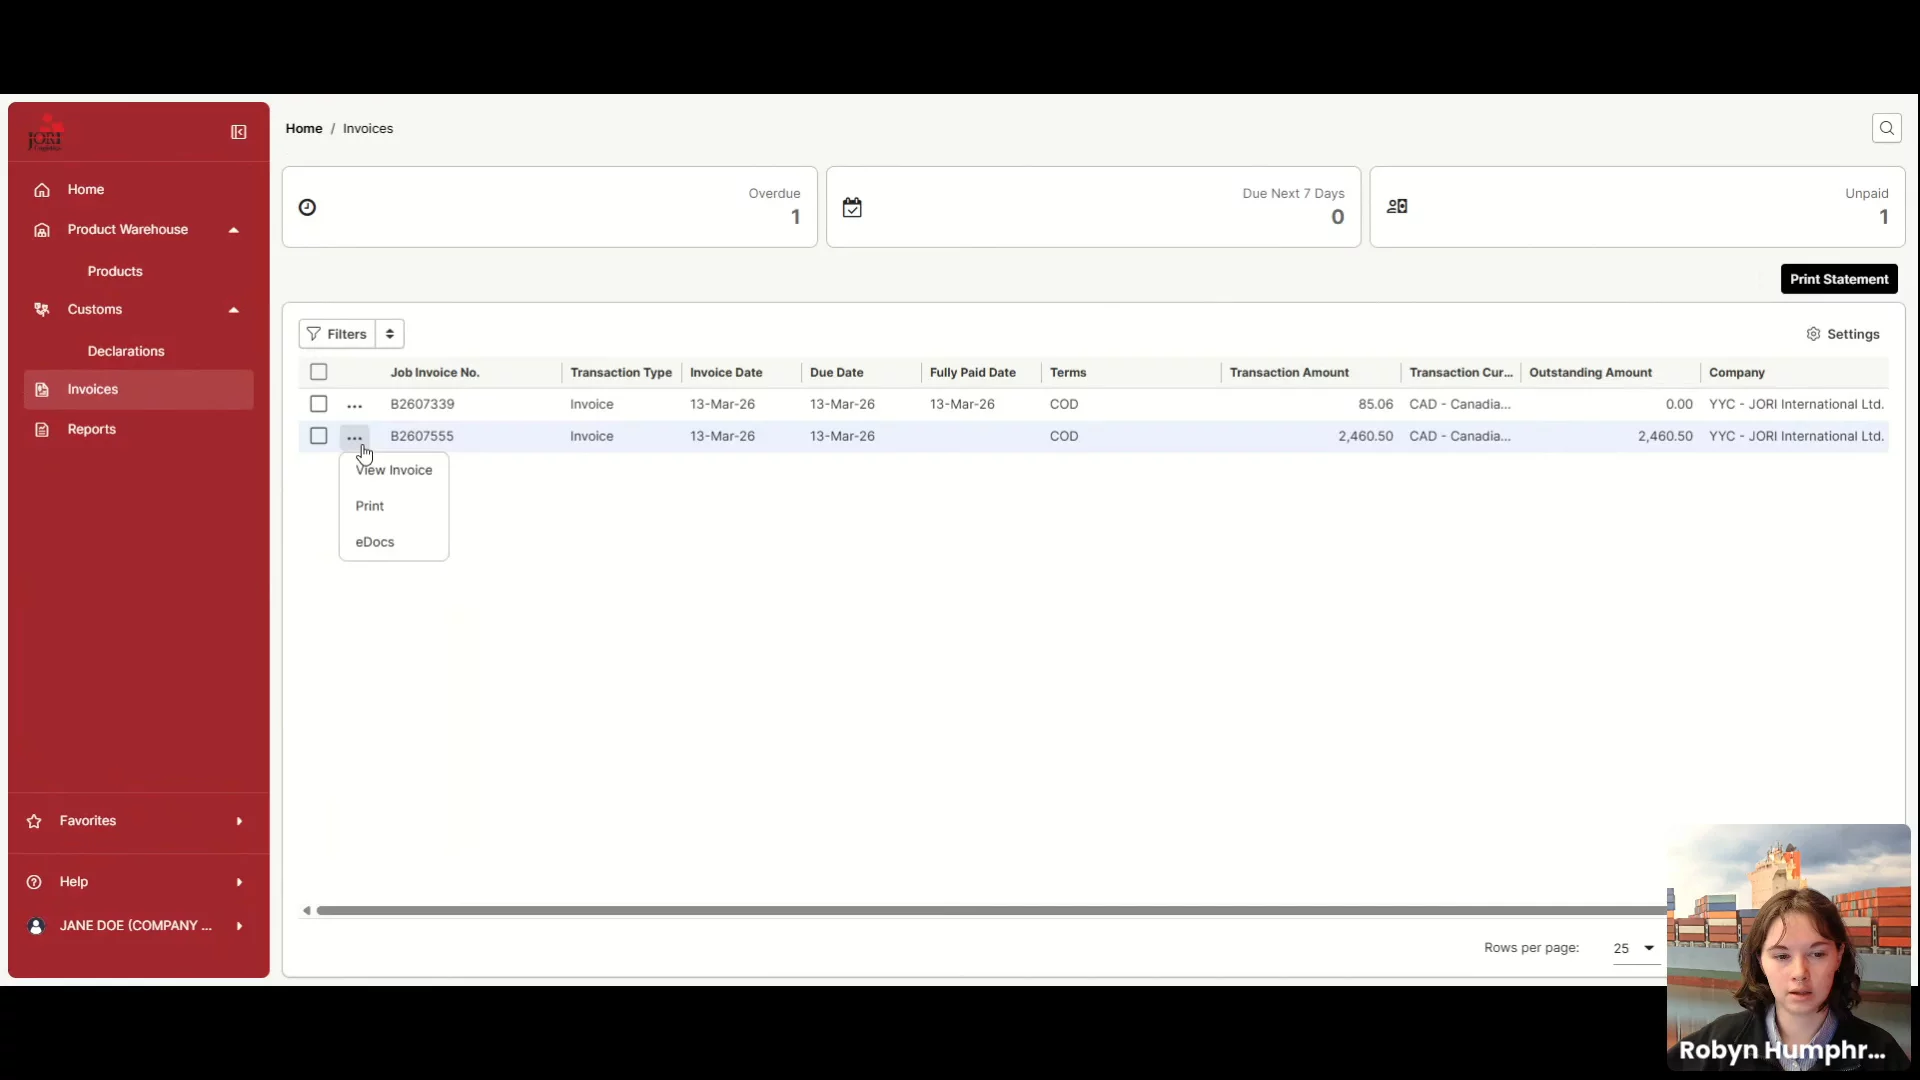Viewport: 1920px width, 1080px height.
Task: Click the user avatar icon for JANE DOE
Action: (36, 926)
